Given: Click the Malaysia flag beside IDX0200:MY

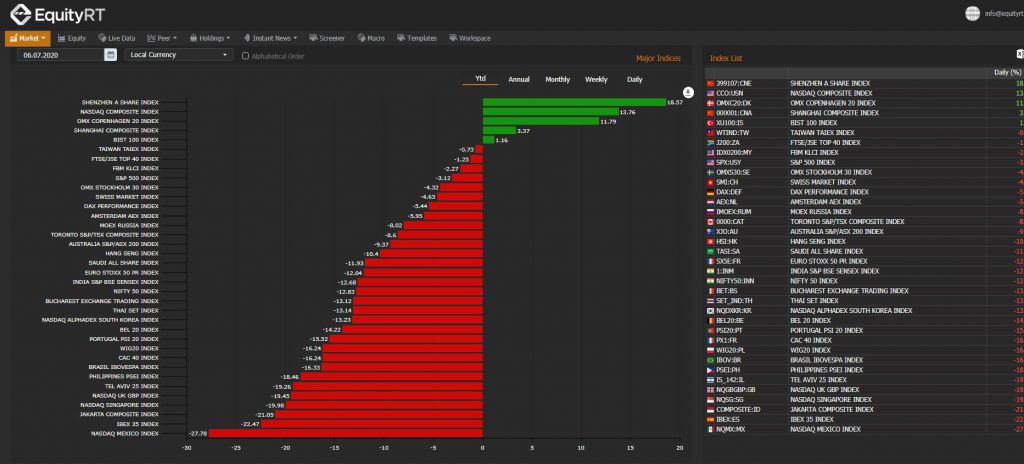Looking at the screenshot, I should coord(711,152).
